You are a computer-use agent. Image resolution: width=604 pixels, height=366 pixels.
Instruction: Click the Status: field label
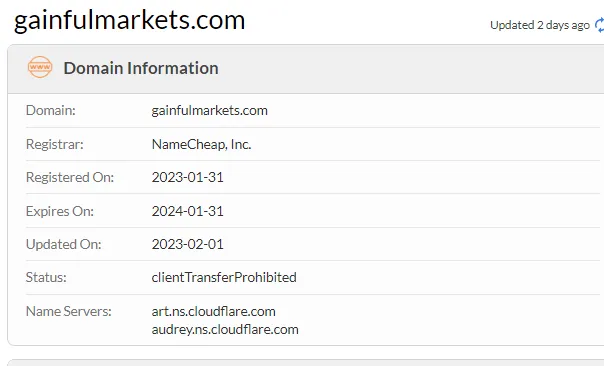pyautogui.click(x=46, y=277)
